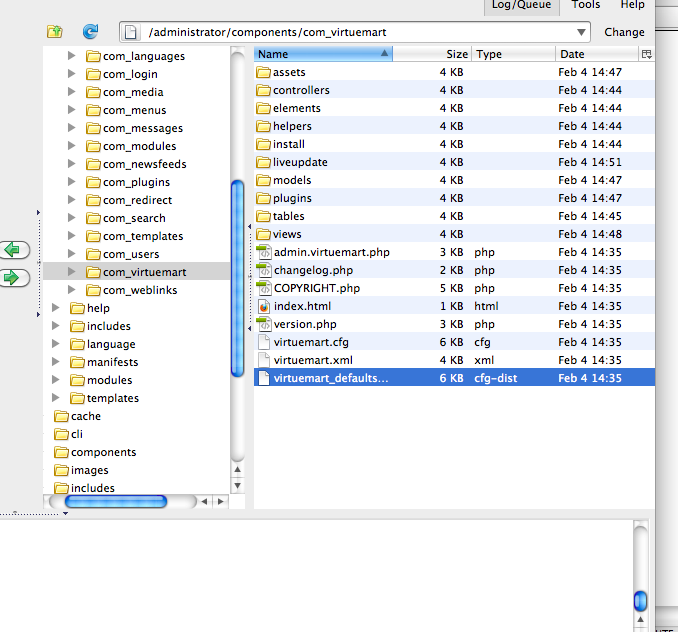Select the components folder in tree
Image resolution: width=678 pixels, height=632 pixels.
pos(103,452)
